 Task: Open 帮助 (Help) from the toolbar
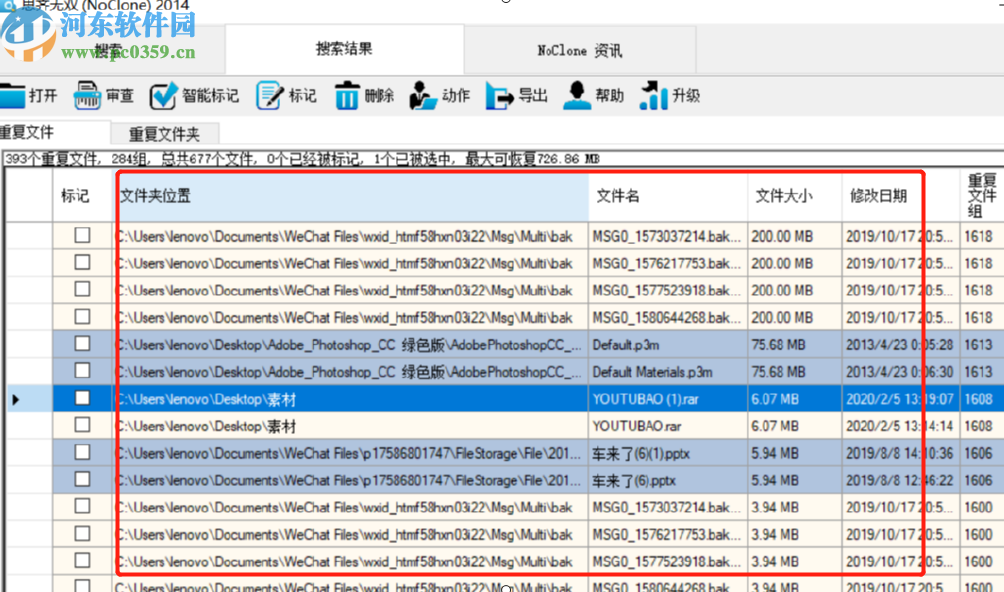[577, 96]
